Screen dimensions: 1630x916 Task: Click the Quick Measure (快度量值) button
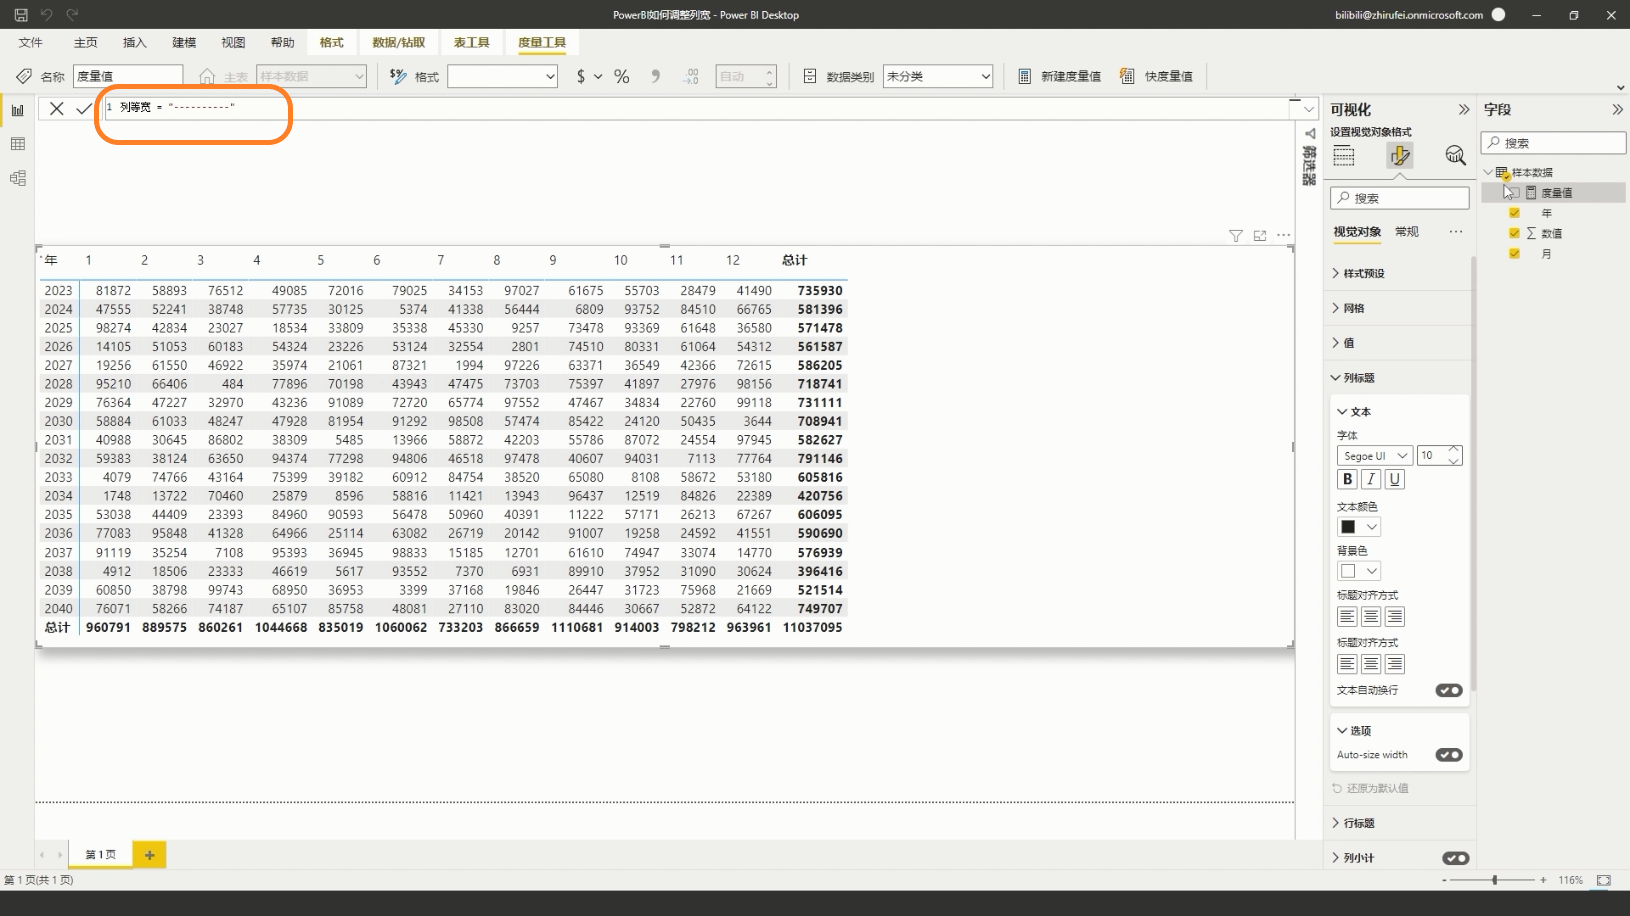(1156, 76)
